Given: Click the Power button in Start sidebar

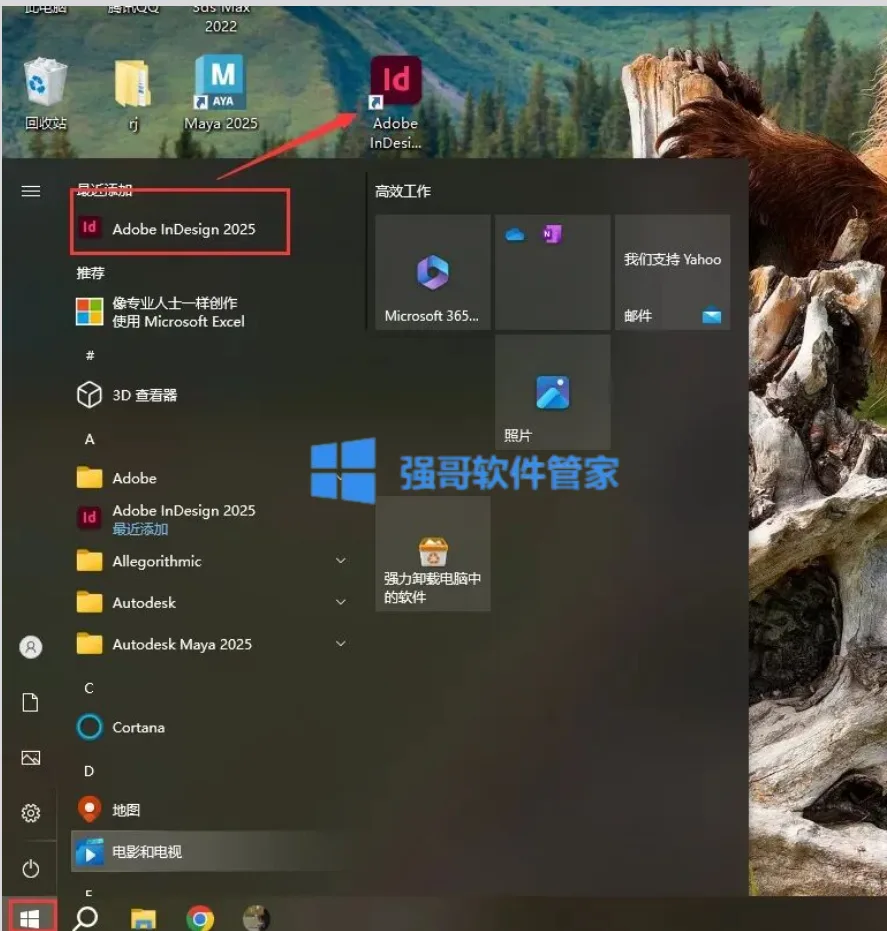Looking at the screenshot, I should pyautogui.click(x=30, y=869).
